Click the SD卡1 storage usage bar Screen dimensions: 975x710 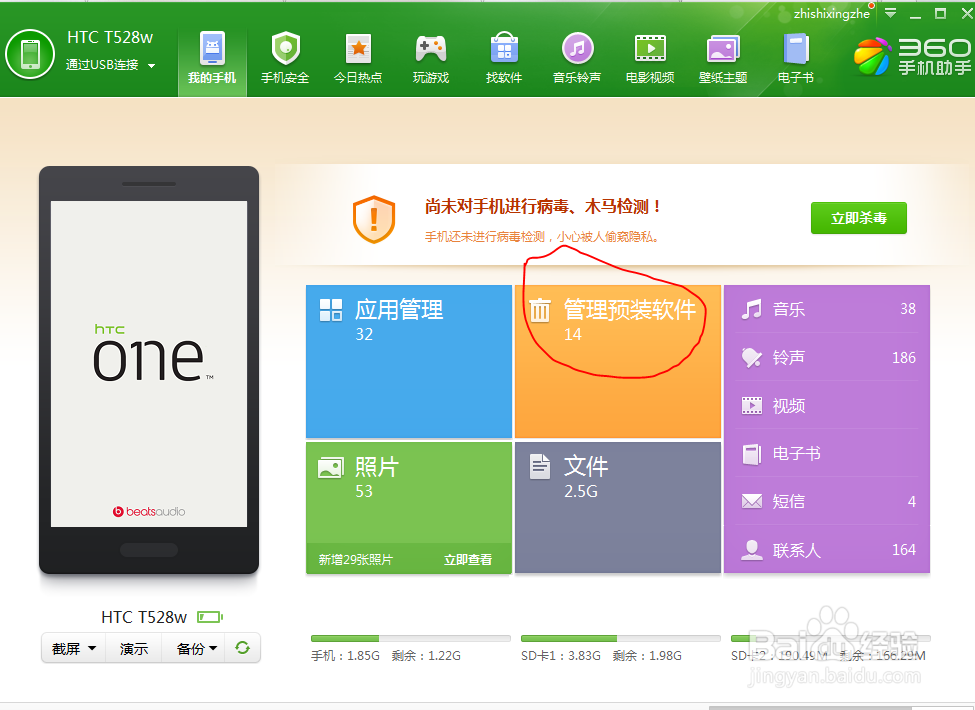[621, 639]
